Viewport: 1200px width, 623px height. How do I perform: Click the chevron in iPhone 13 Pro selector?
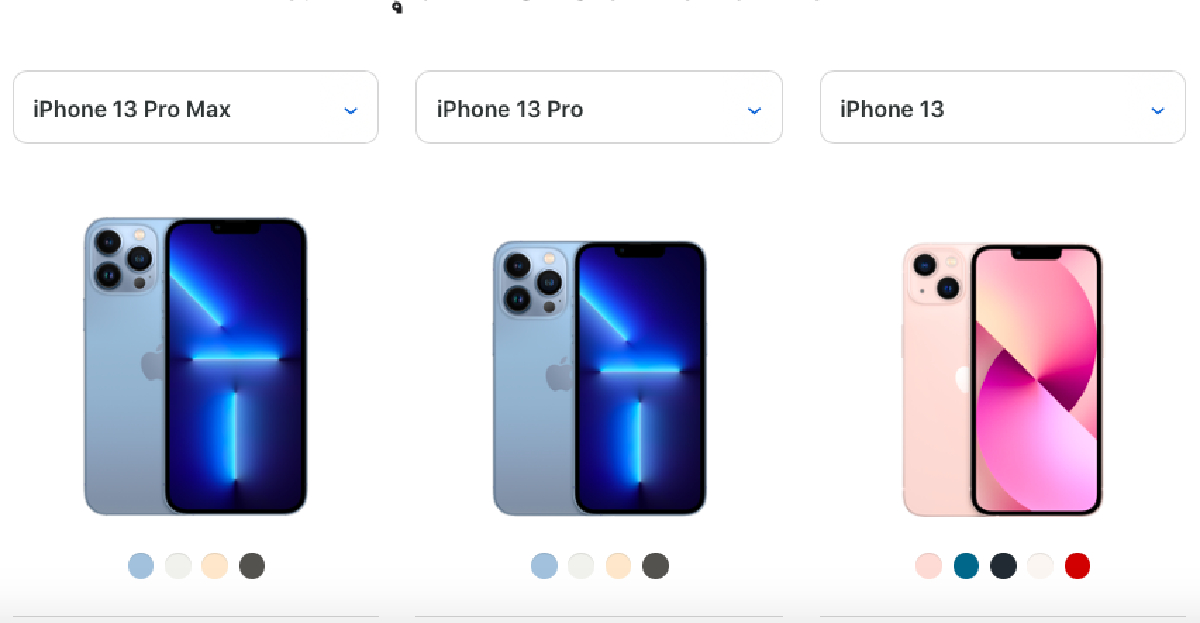click(754, 110)
